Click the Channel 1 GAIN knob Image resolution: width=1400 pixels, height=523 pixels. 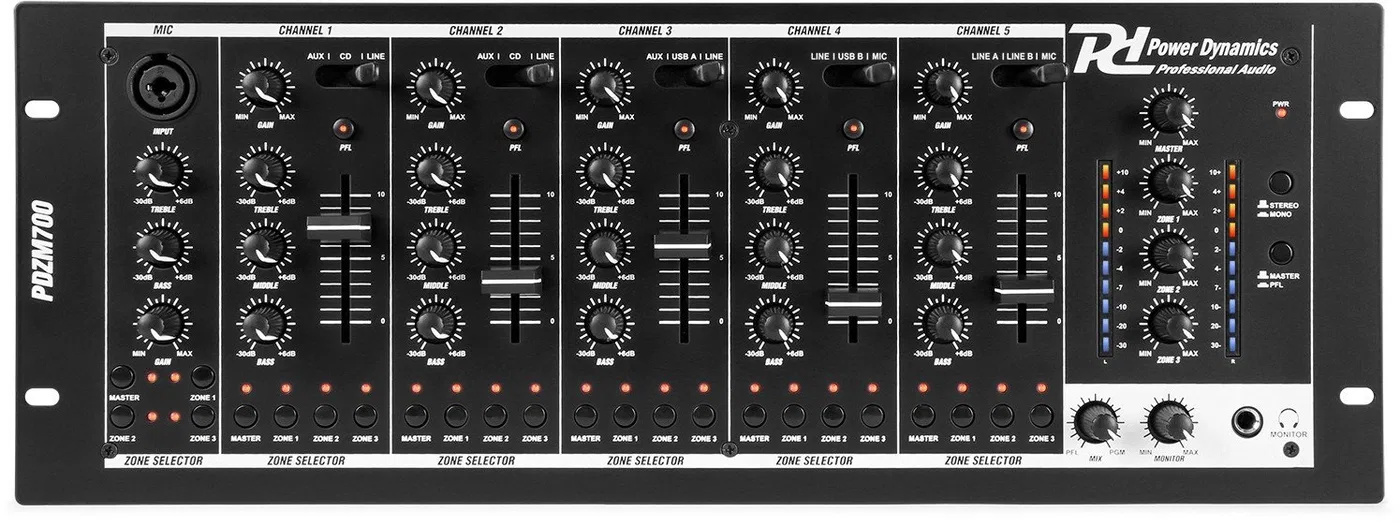261,87
